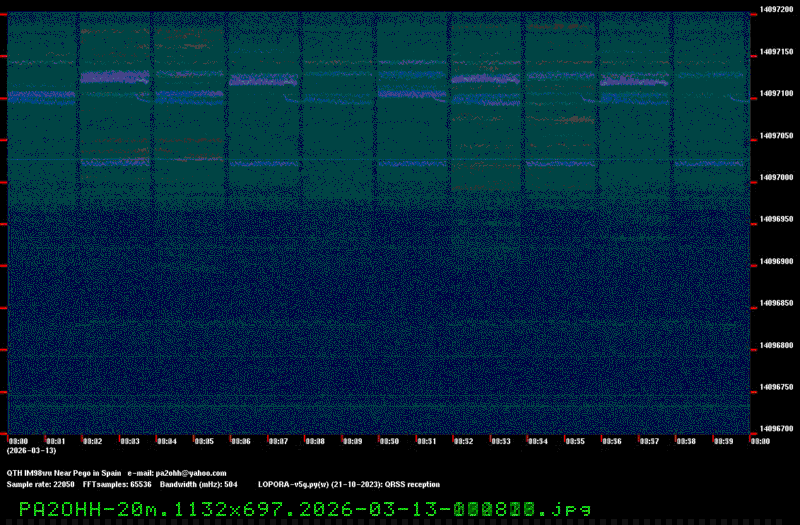Click the LOPORA-v5g.py QRSS reception text
The image size is (800, 525).
click(348, 484)
